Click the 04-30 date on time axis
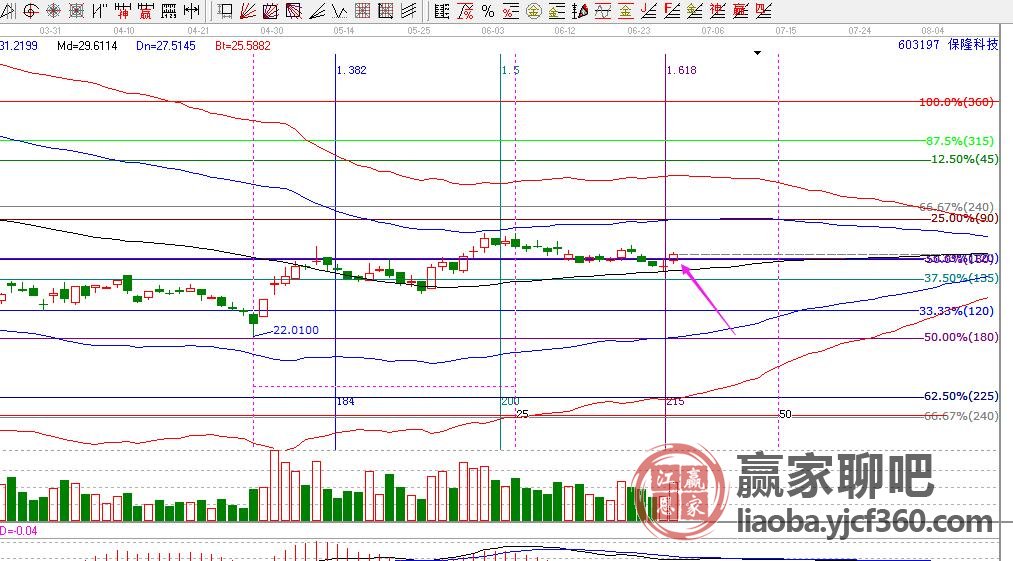Viewport: 1013px width, 561px height. [271, 30]
